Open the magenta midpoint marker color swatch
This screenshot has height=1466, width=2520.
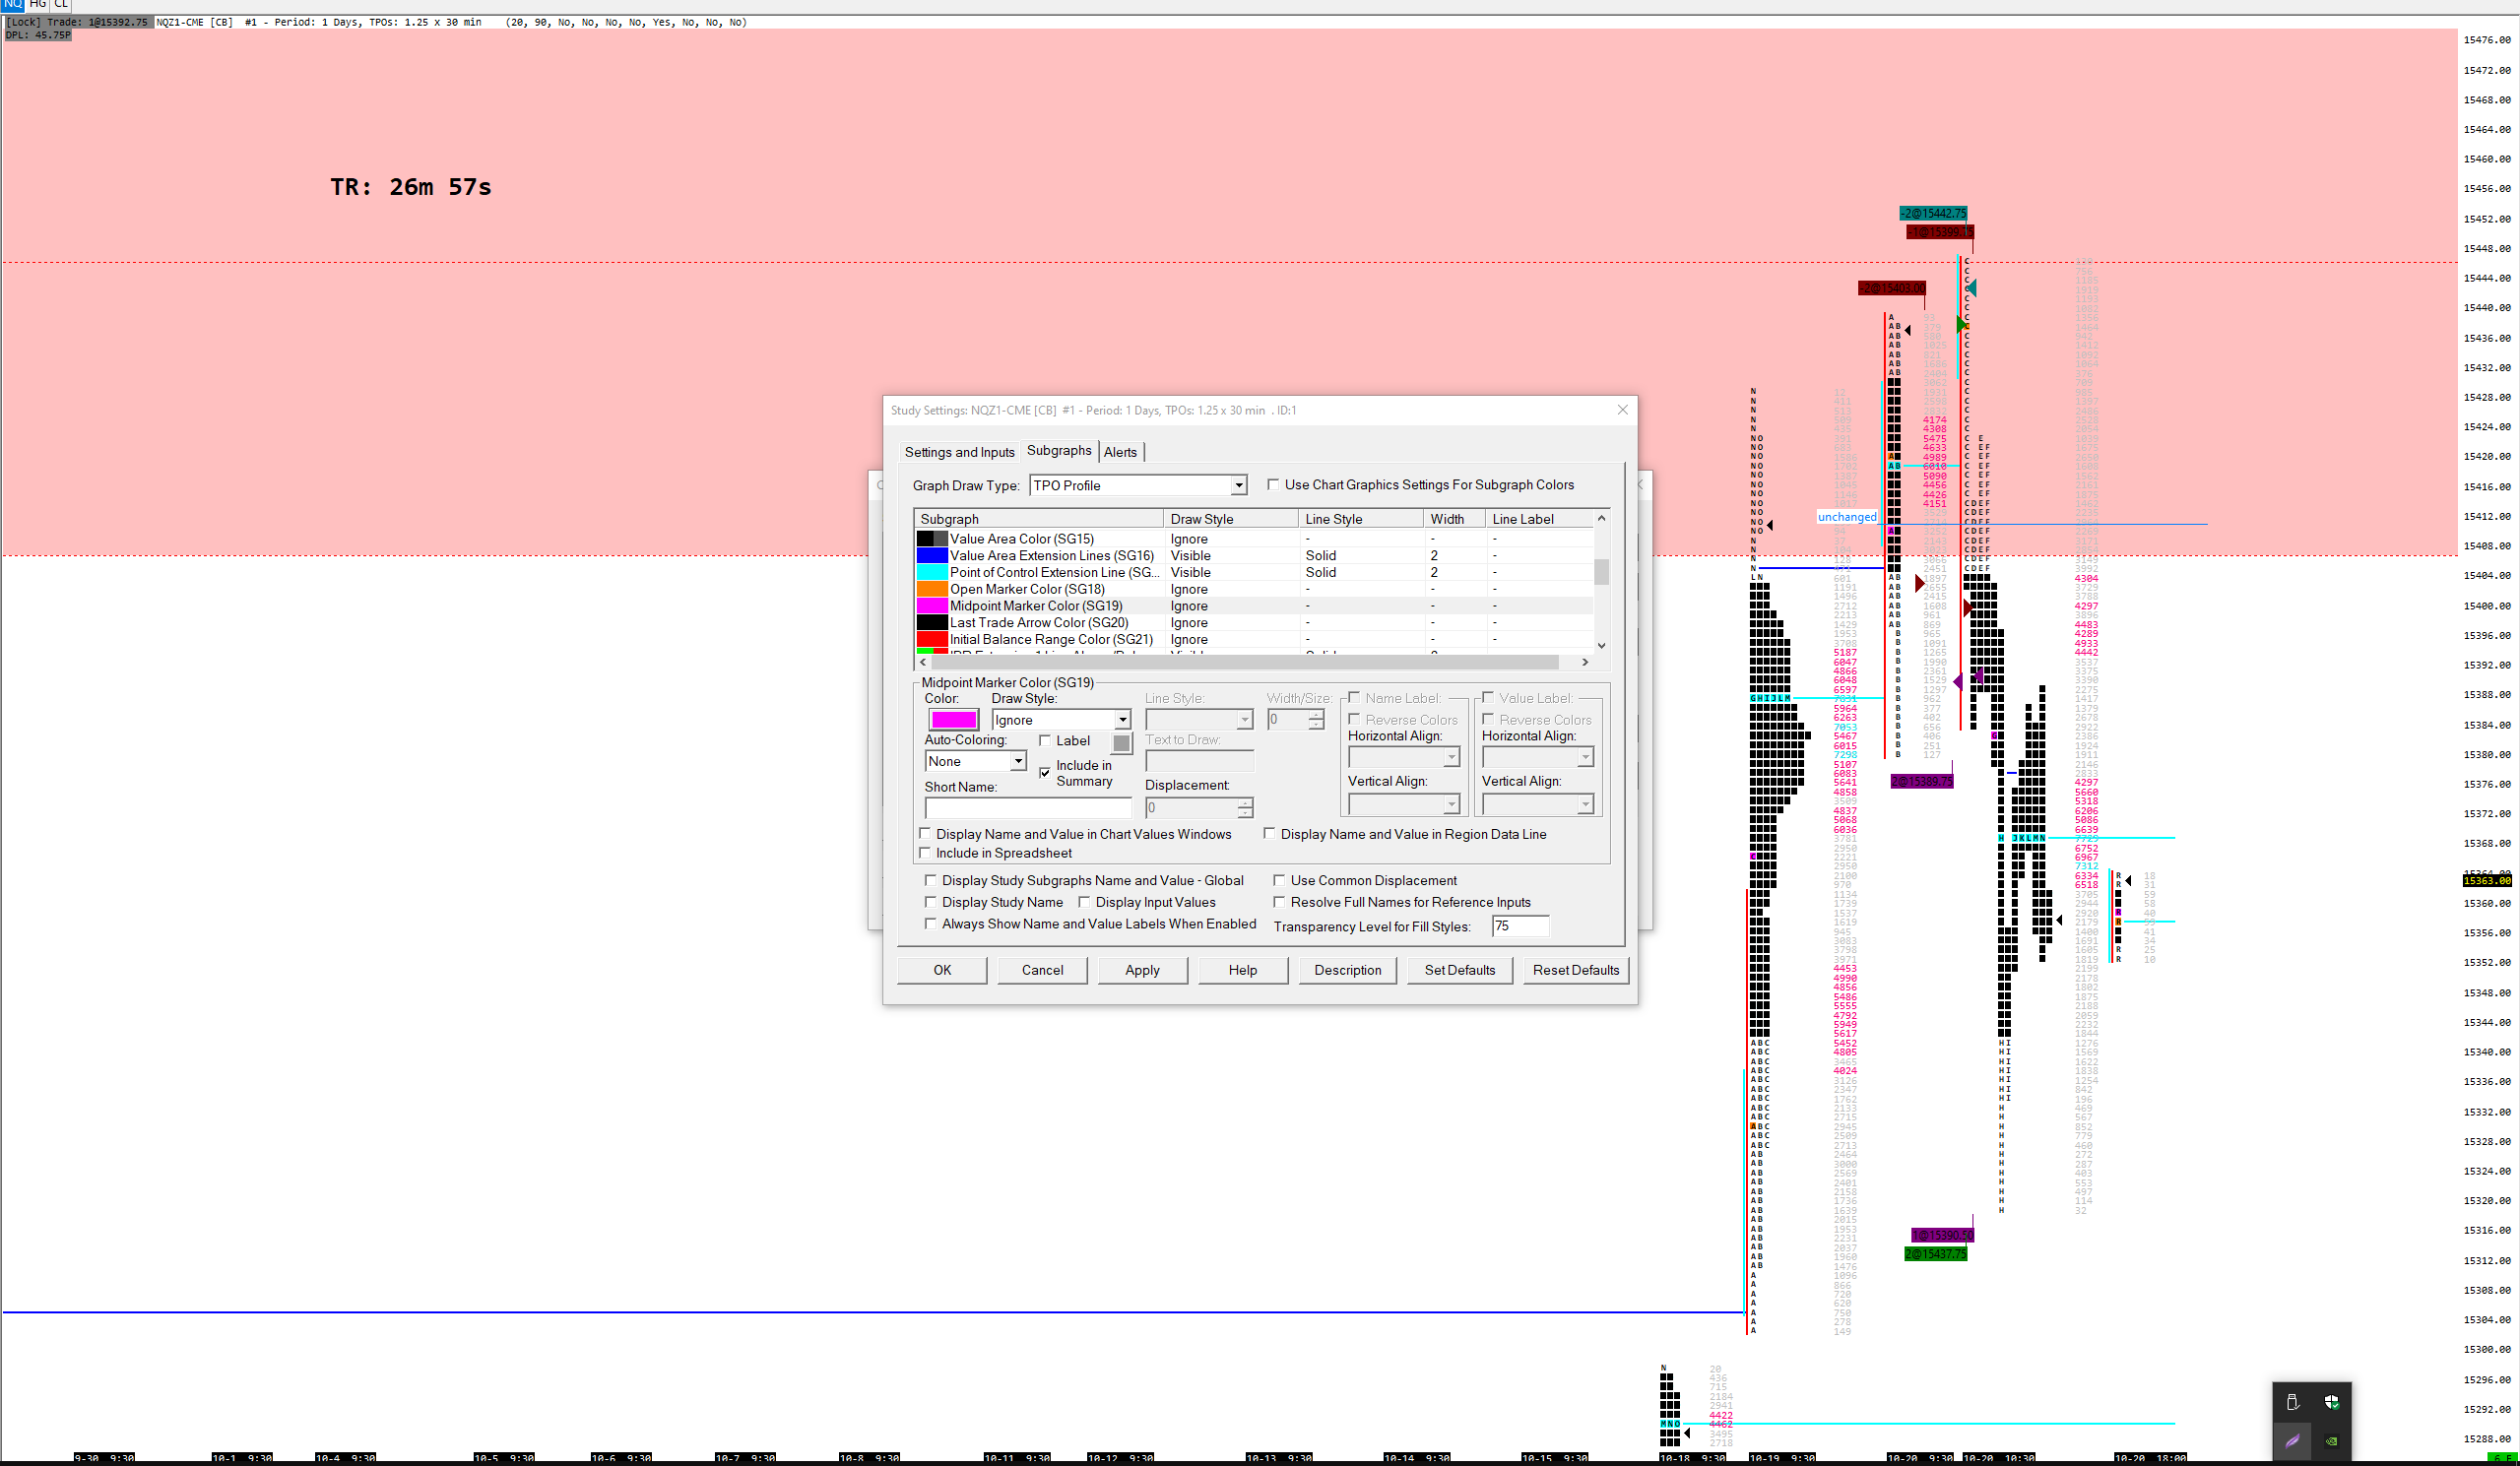tap(953, 720)
